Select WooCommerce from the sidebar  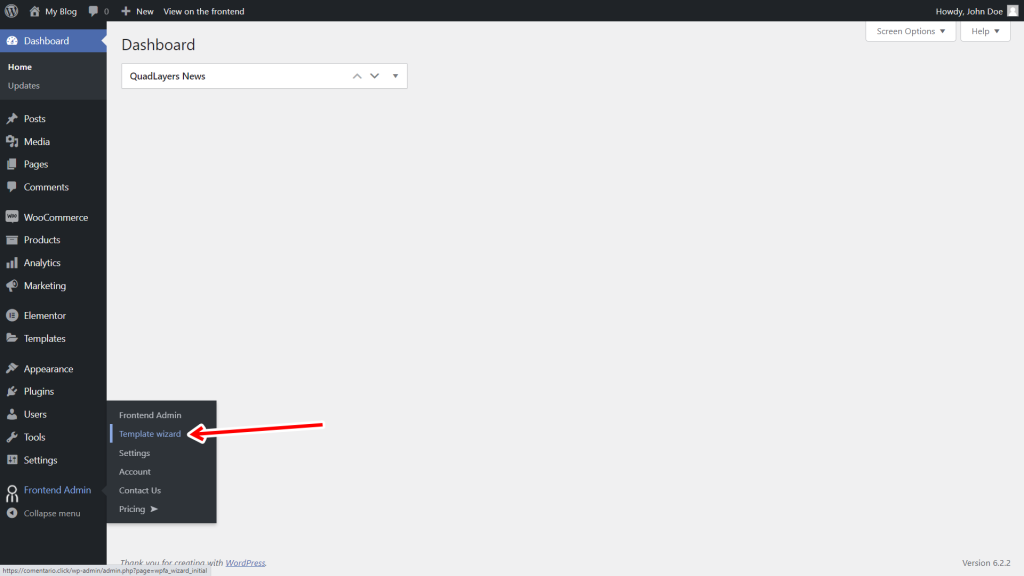click(58, 217)
